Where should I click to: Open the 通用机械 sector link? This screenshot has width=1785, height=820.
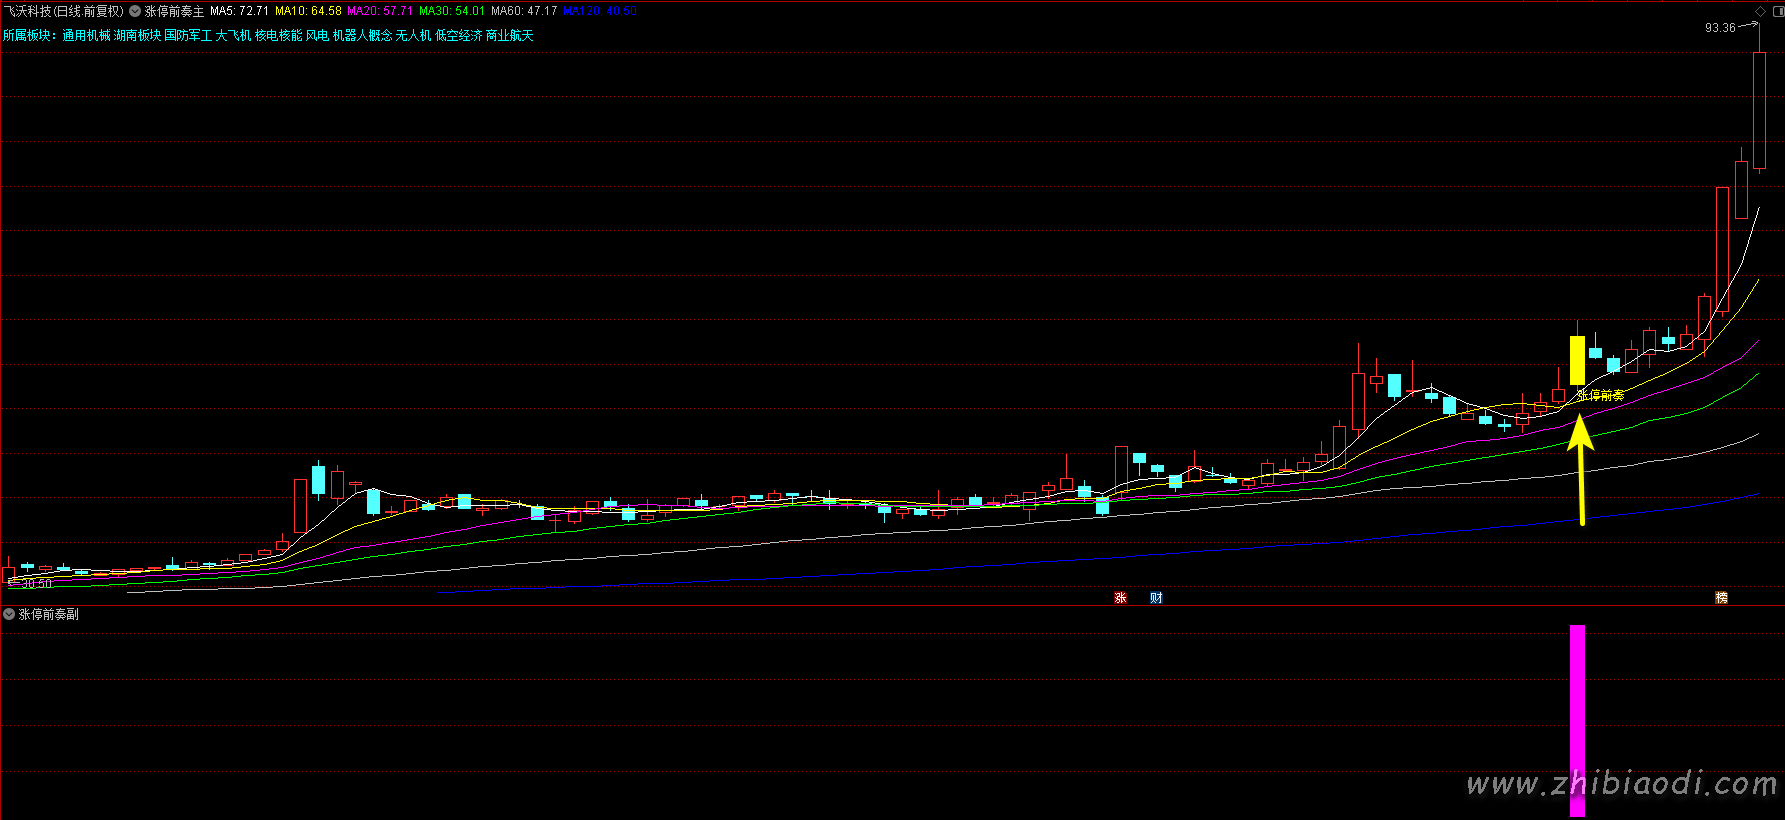click(x=86, y=35)
